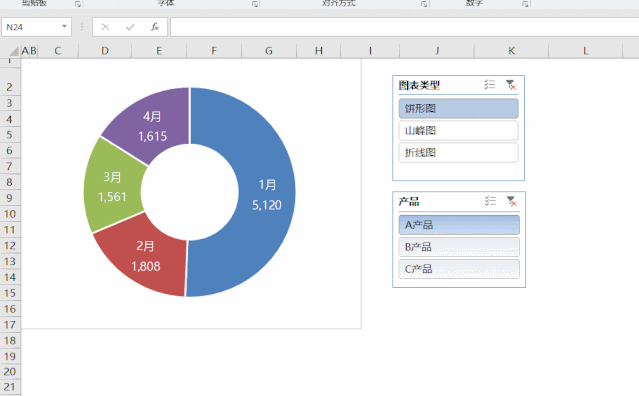Click the insert function fx icon
The height and width of the screenshot is (396, 639).
click(154, 27)
